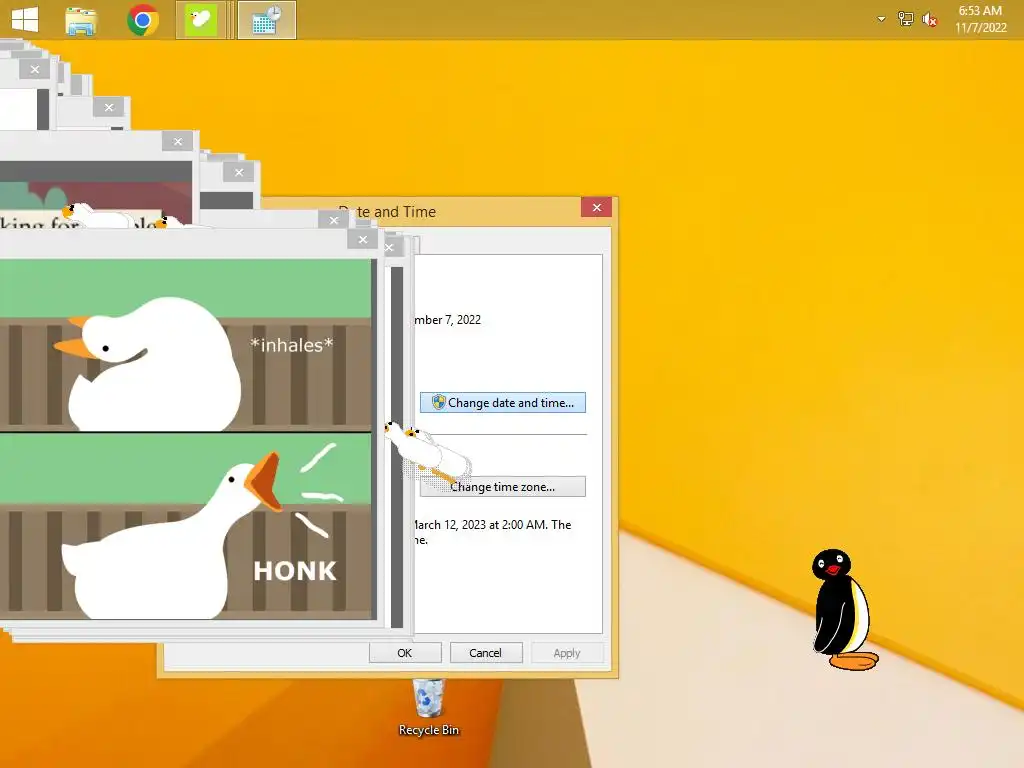The height and width of the screenshot is (768, 1024).
Task: Select the Recycle Bin desktop icon
Action: 428,708
